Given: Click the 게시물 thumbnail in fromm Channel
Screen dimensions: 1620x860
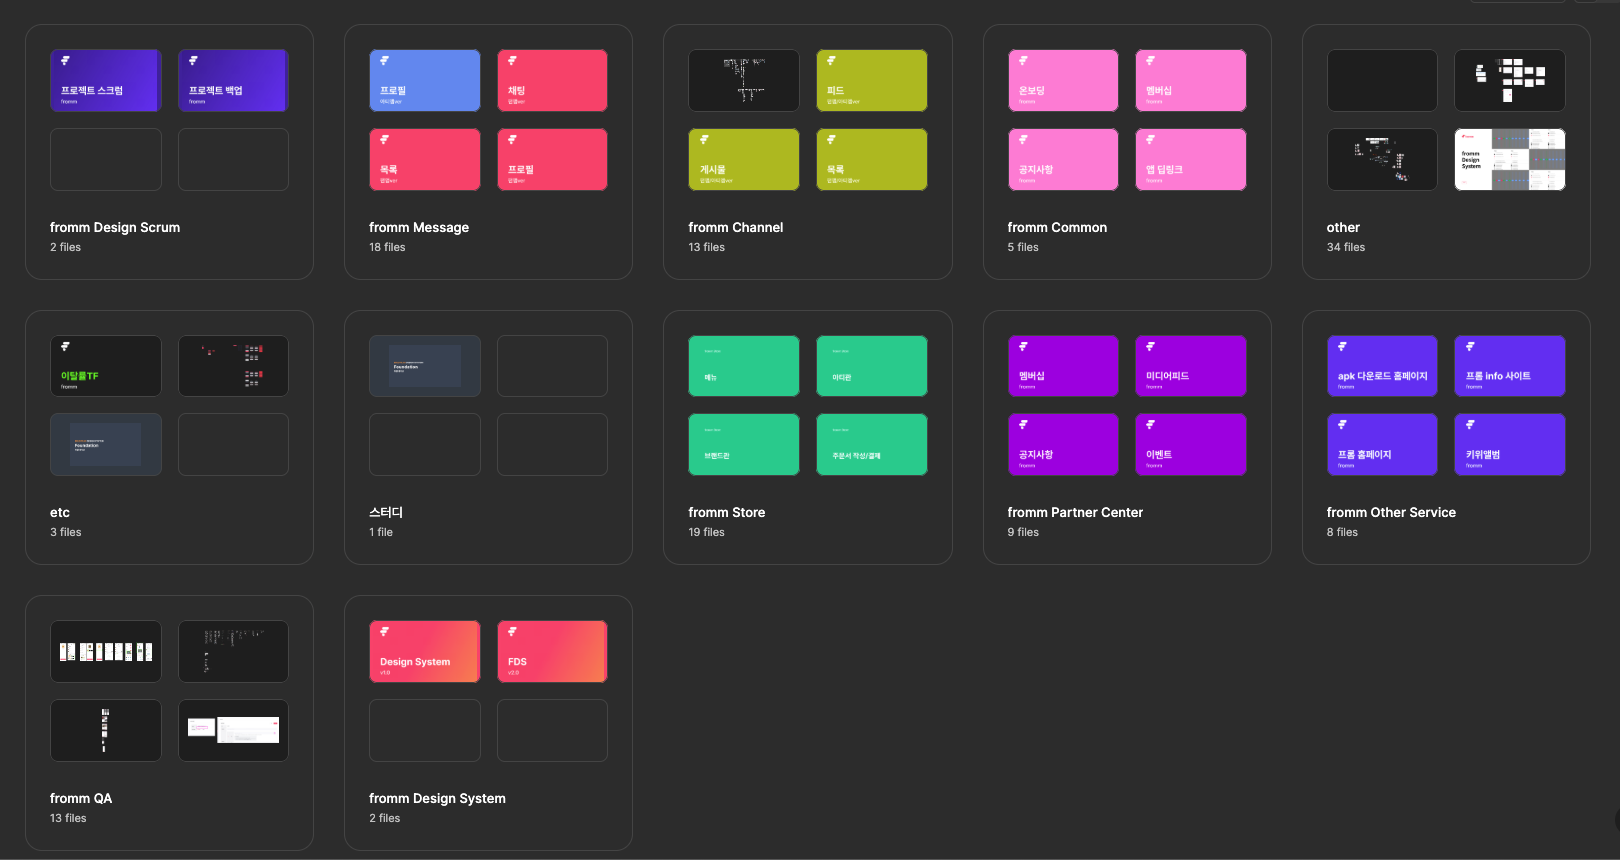Looking at the screenshot, I should [x=744, y=160].
